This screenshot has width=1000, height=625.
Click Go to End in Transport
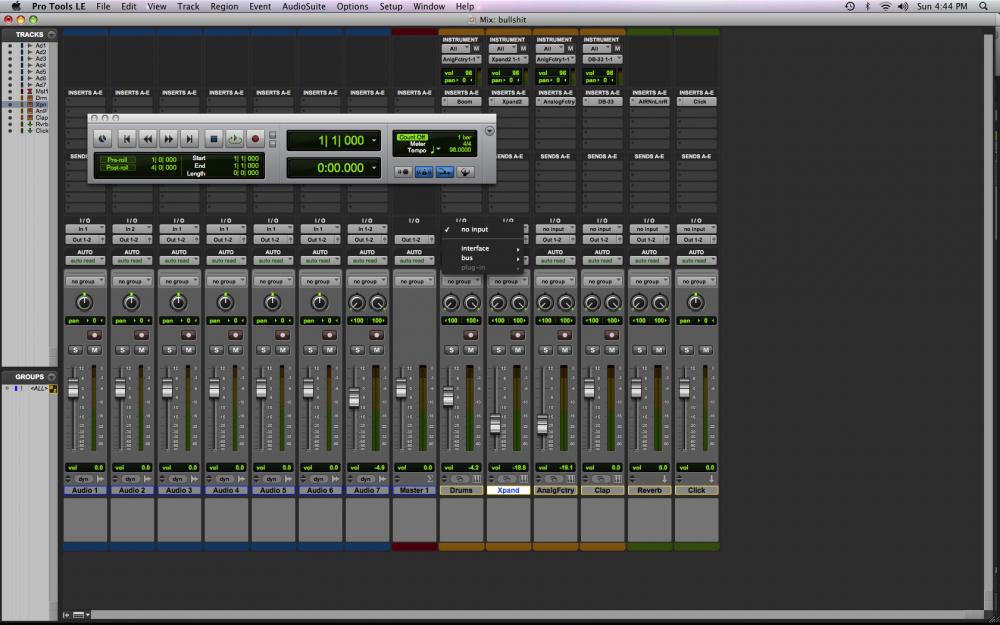(189, 138)
